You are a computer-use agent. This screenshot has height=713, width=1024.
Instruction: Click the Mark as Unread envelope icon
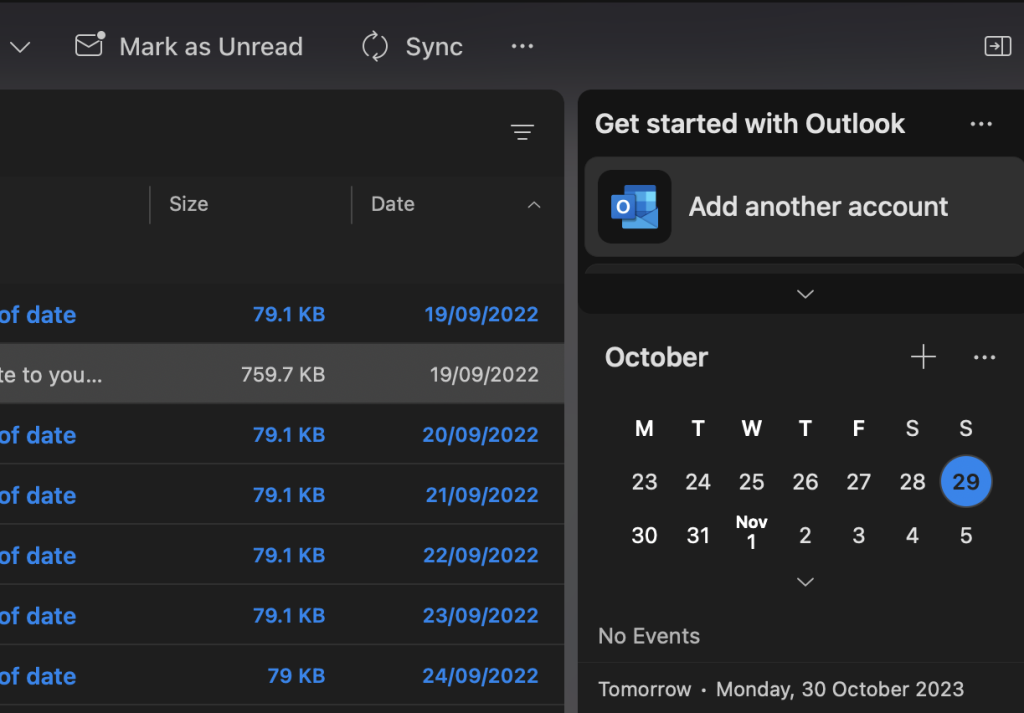(x=90, y=46)
